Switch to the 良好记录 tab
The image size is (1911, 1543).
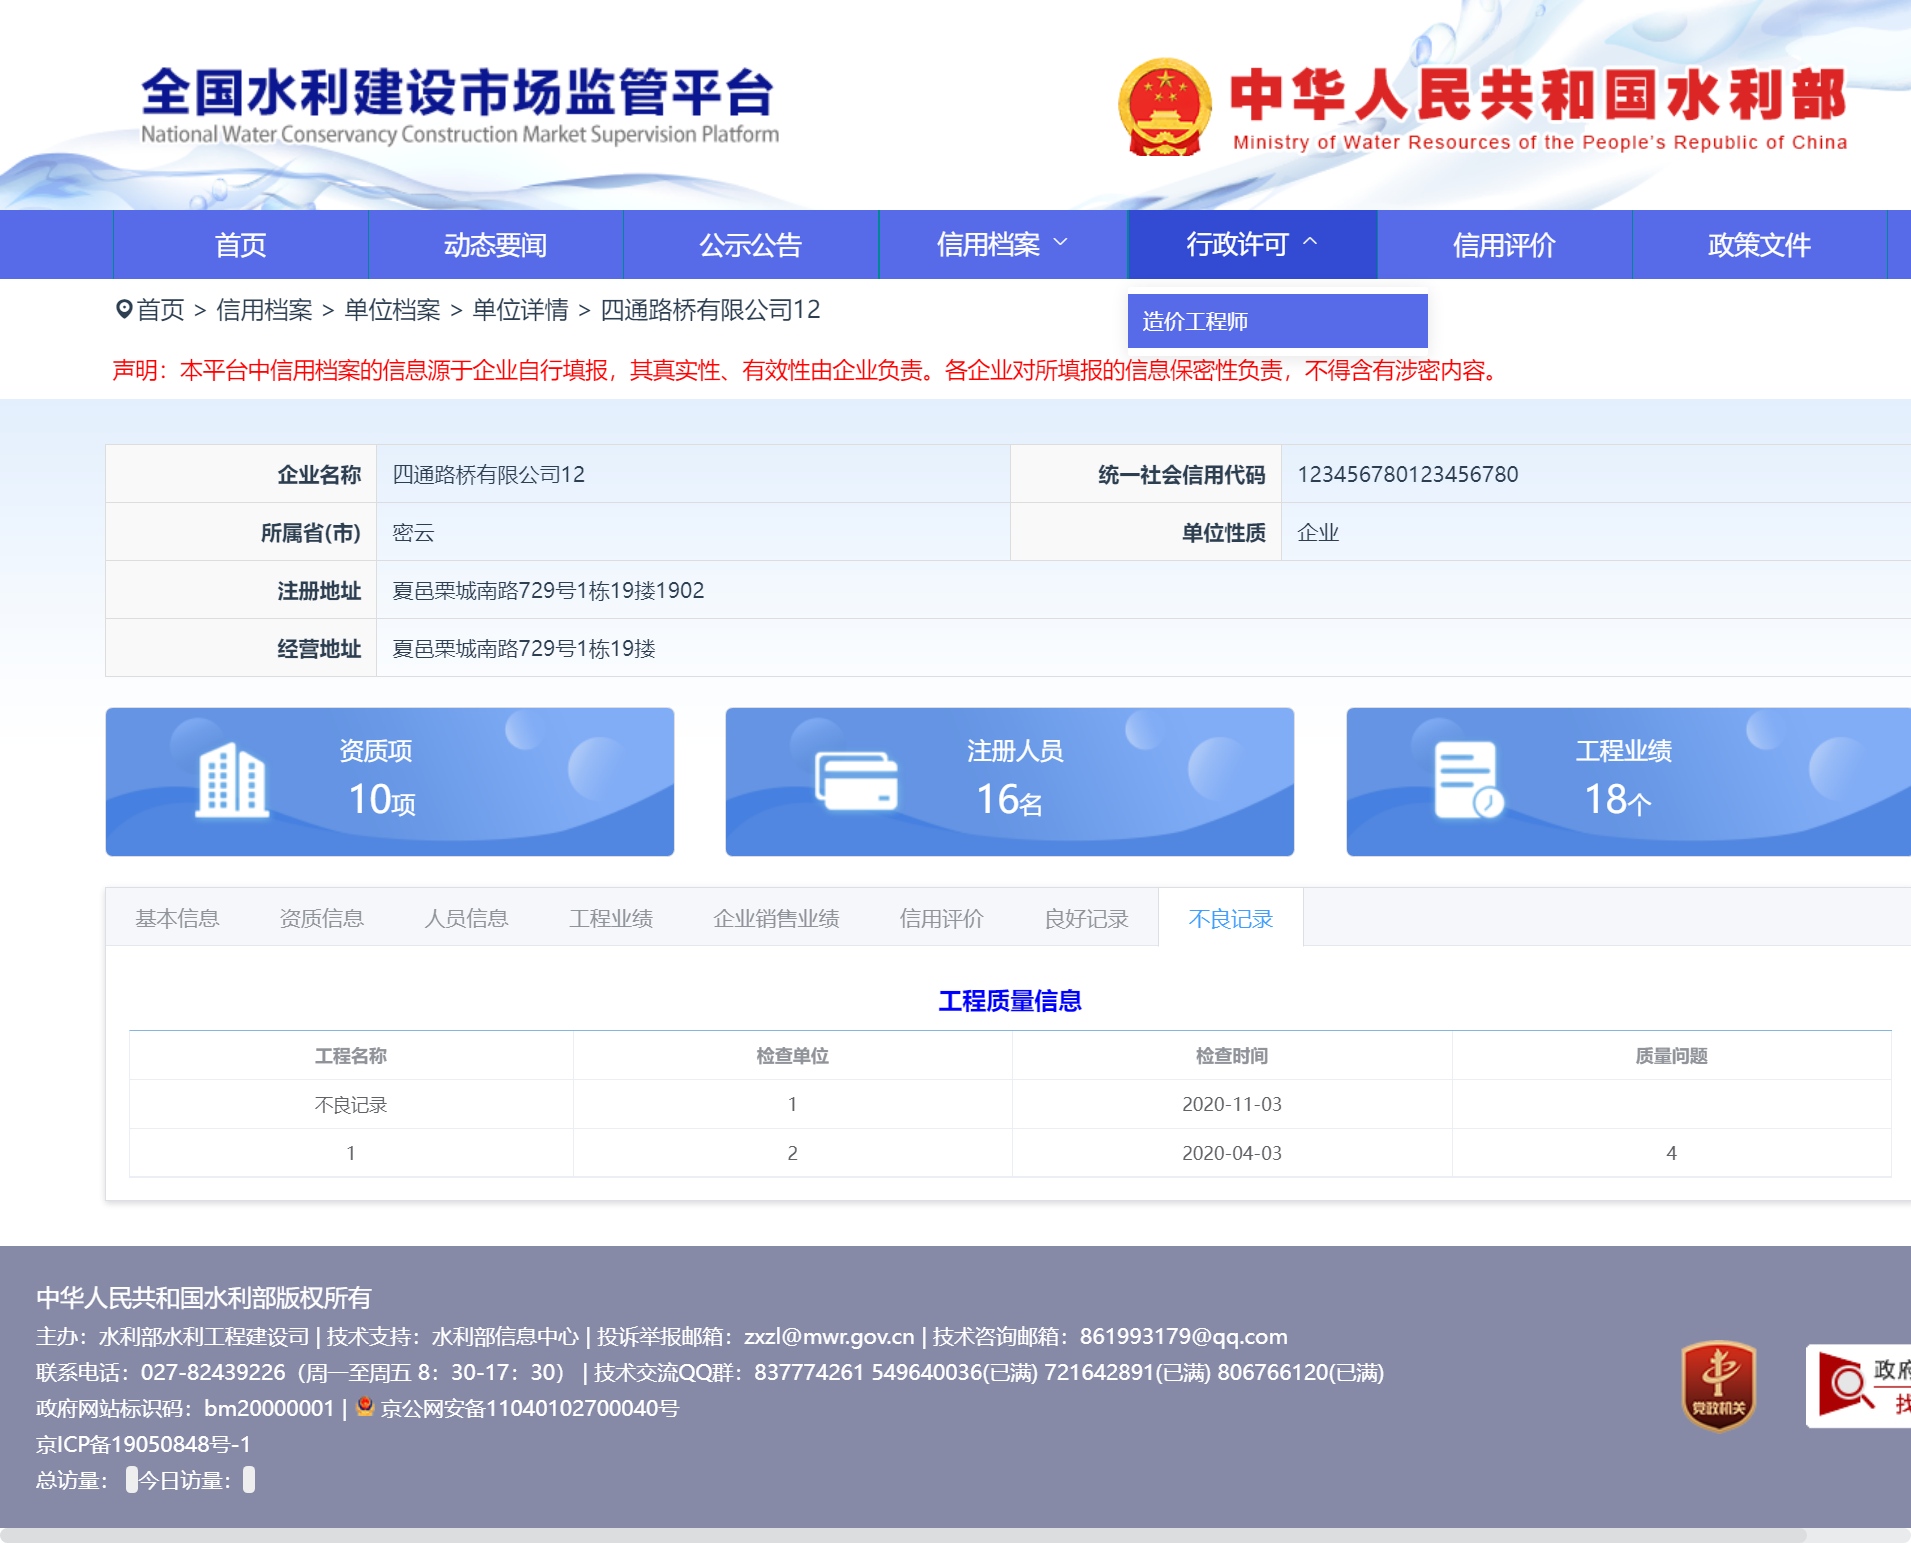click(x=1085, y=919)
